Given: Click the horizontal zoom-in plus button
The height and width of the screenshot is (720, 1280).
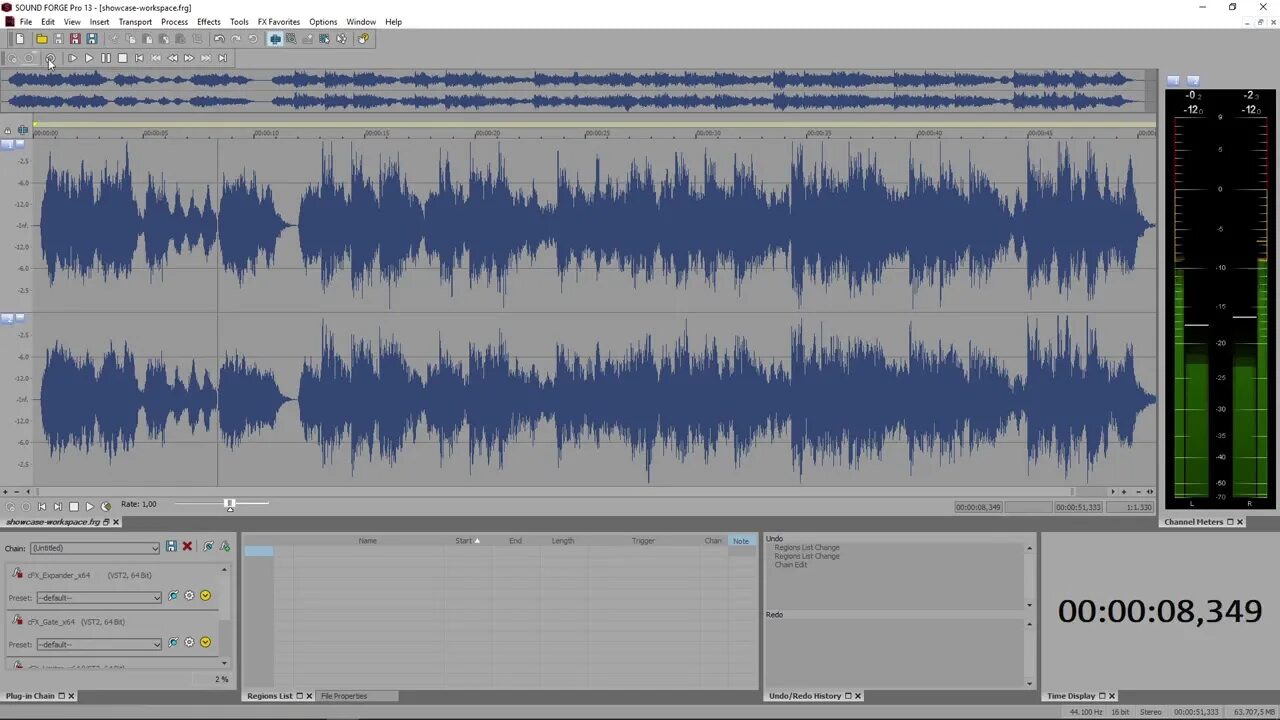Looking at the screenshot, I should coord(1124,492).
